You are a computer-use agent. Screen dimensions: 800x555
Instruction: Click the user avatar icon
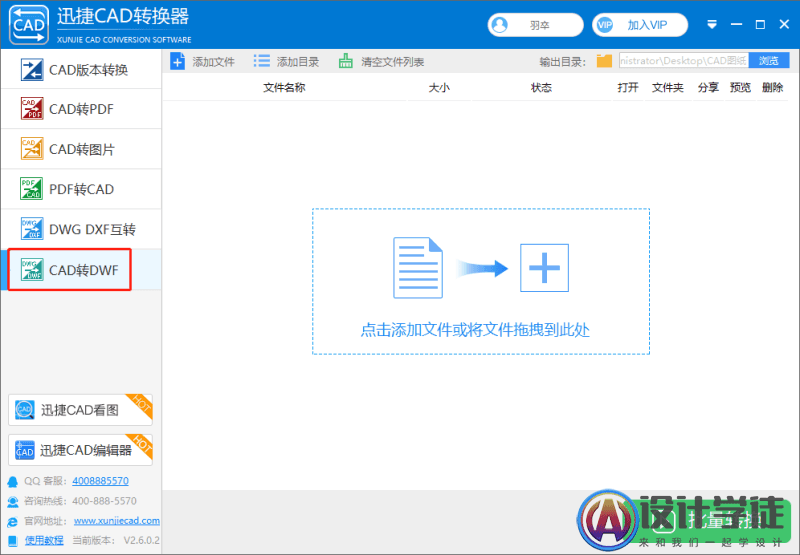(x=501, y=25)
